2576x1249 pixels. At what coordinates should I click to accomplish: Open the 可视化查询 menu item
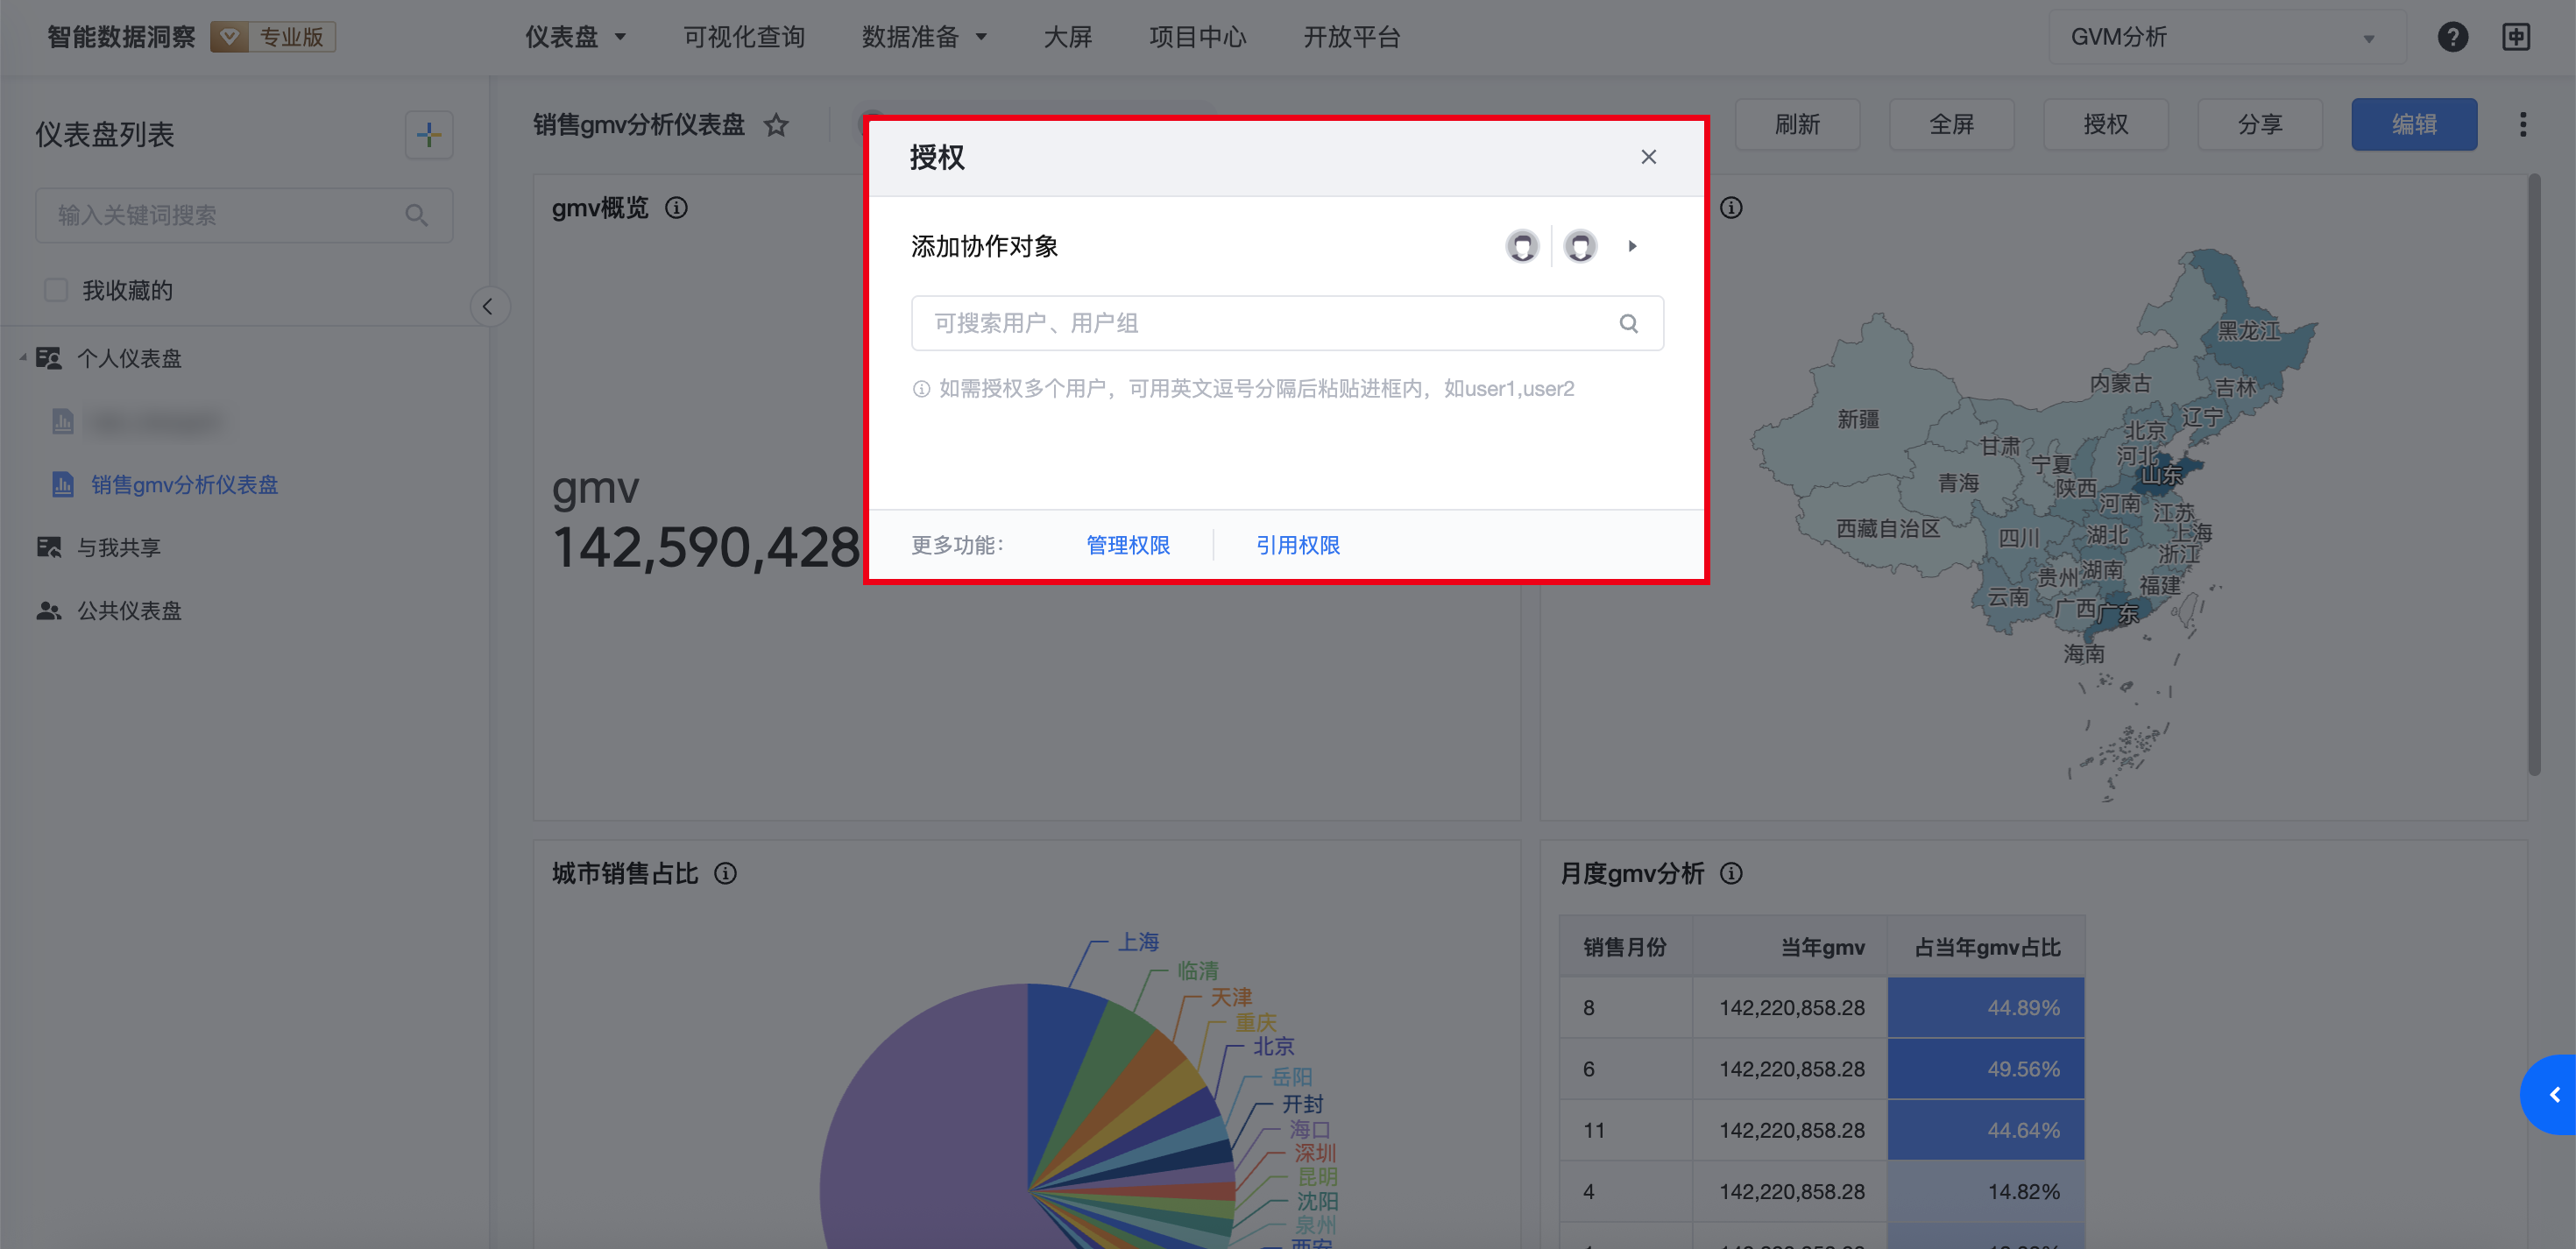click(x=744, y=37)
